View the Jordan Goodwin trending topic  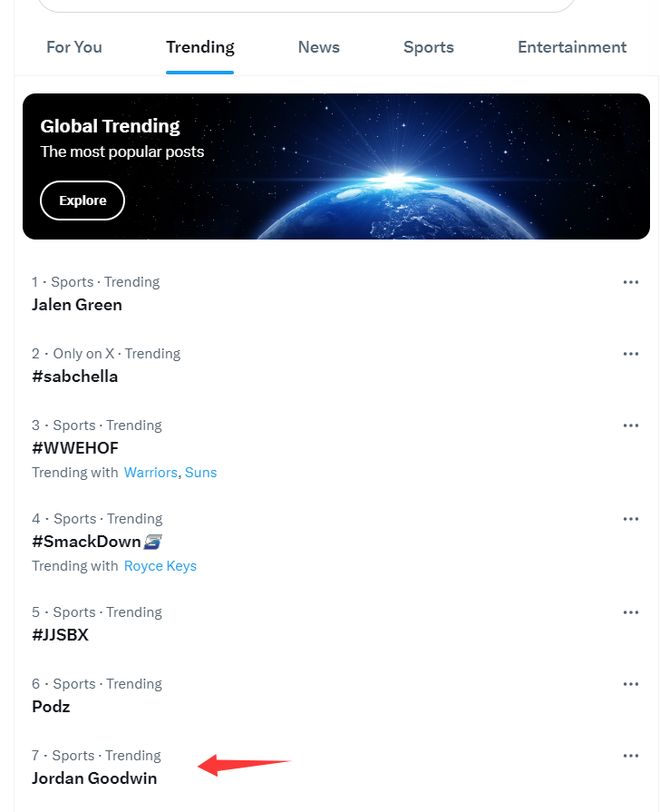tap(94, 778)
